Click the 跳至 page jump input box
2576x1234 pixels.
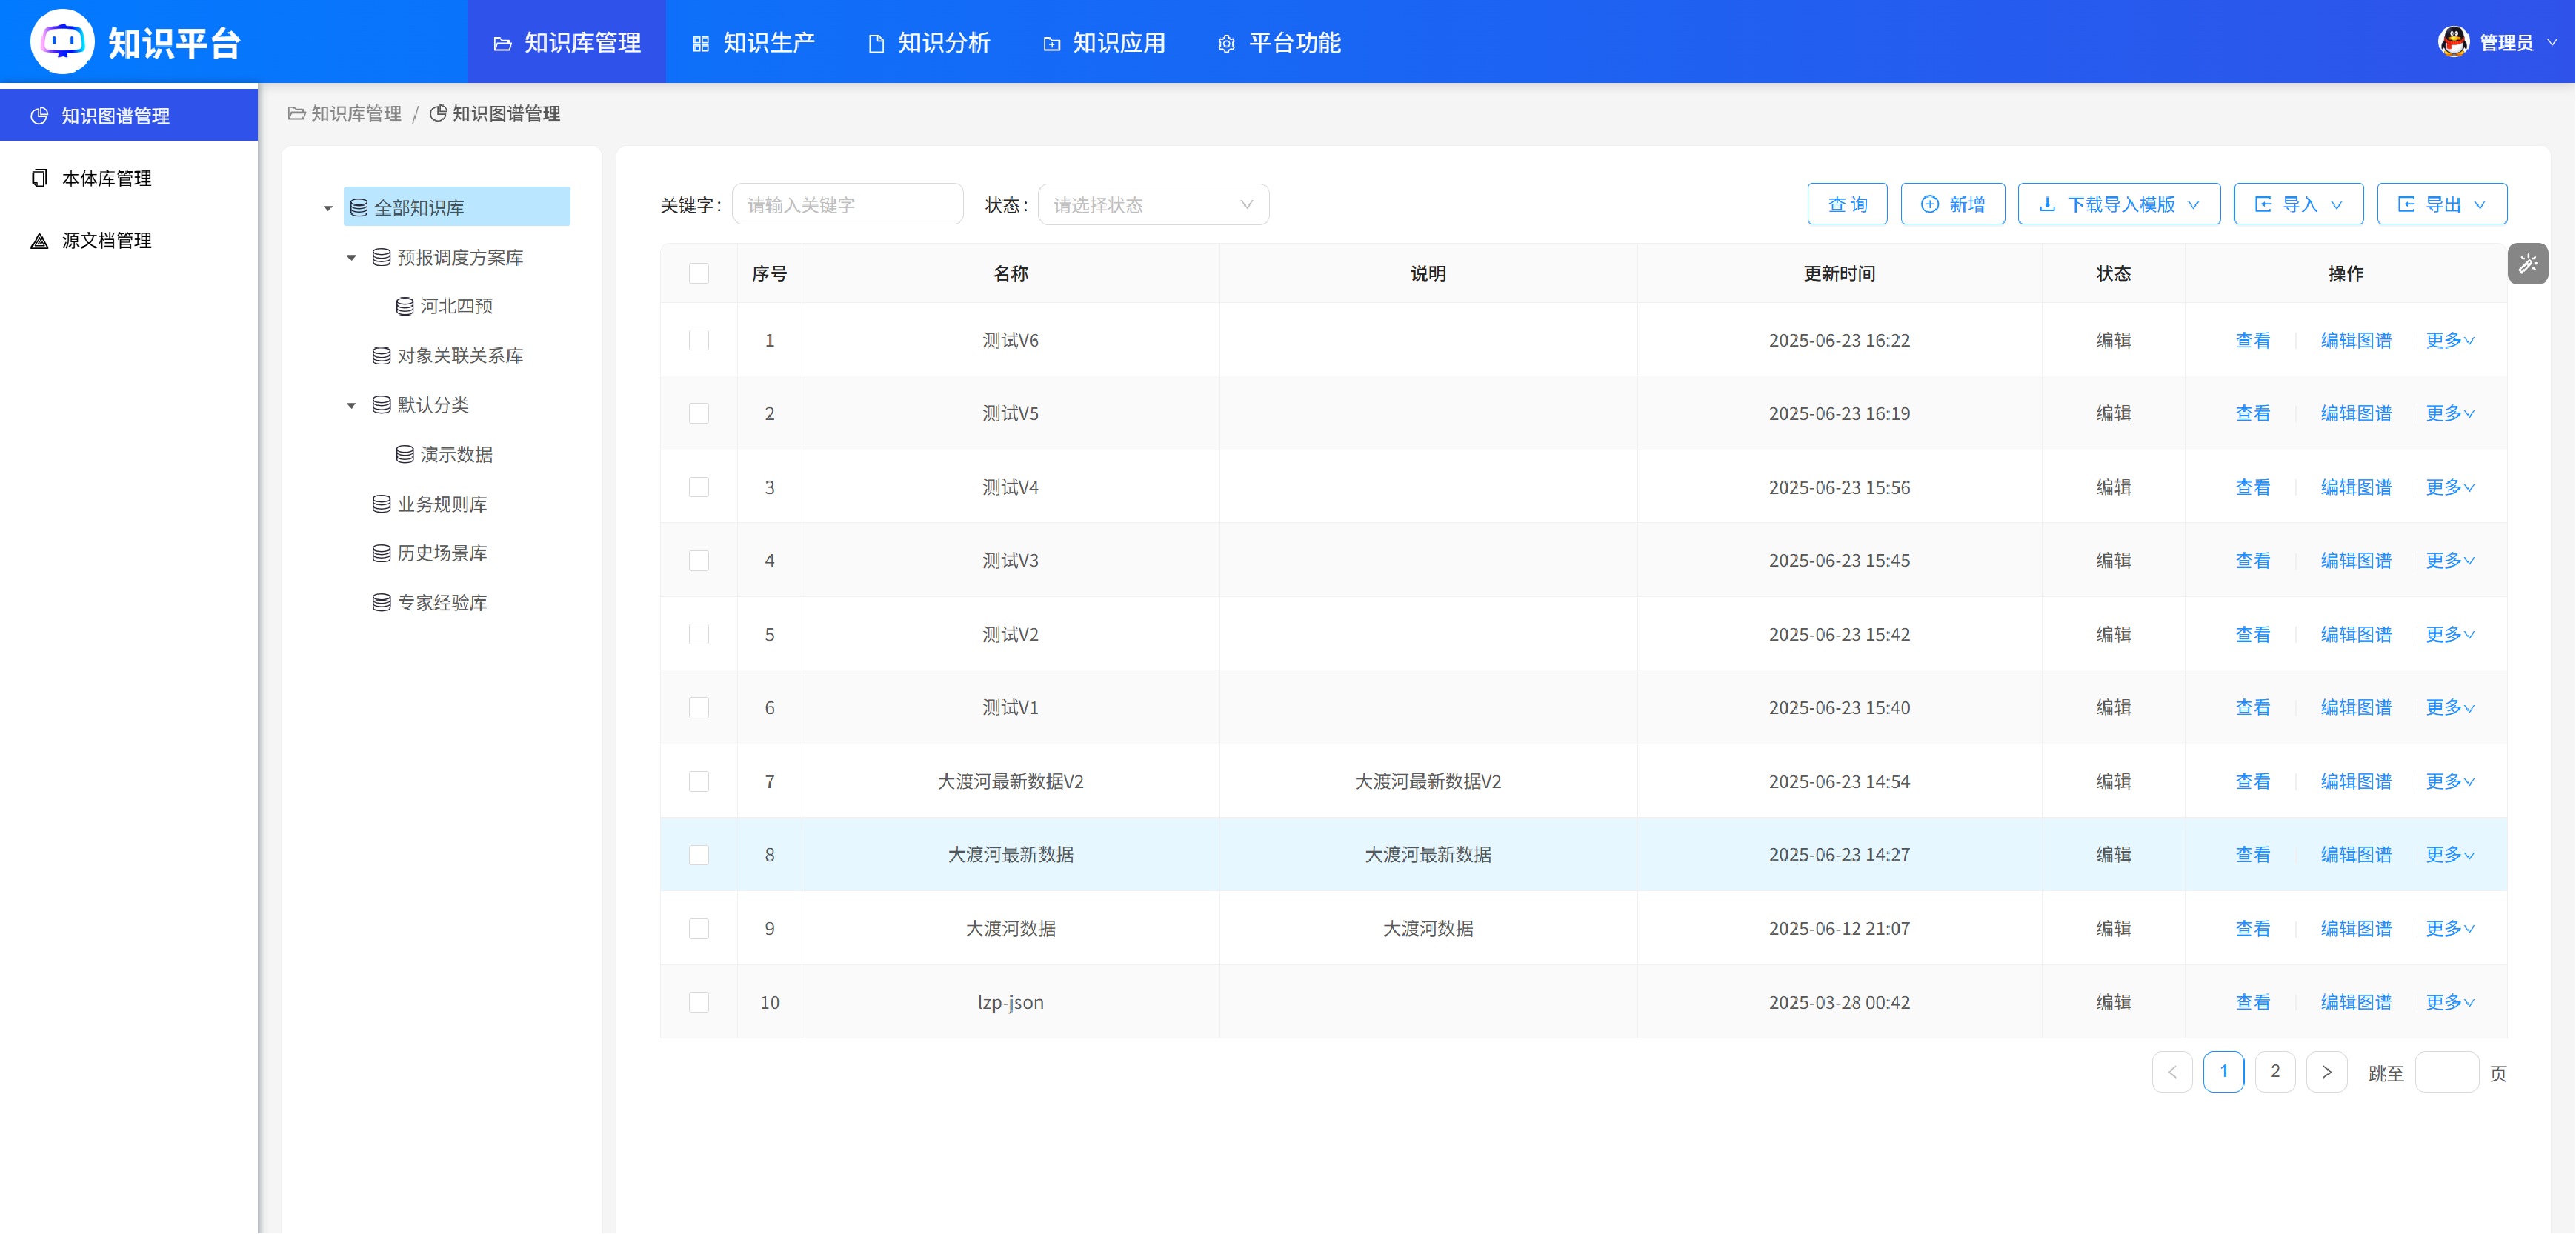pyautogui.click(x=2446, y=1071)
